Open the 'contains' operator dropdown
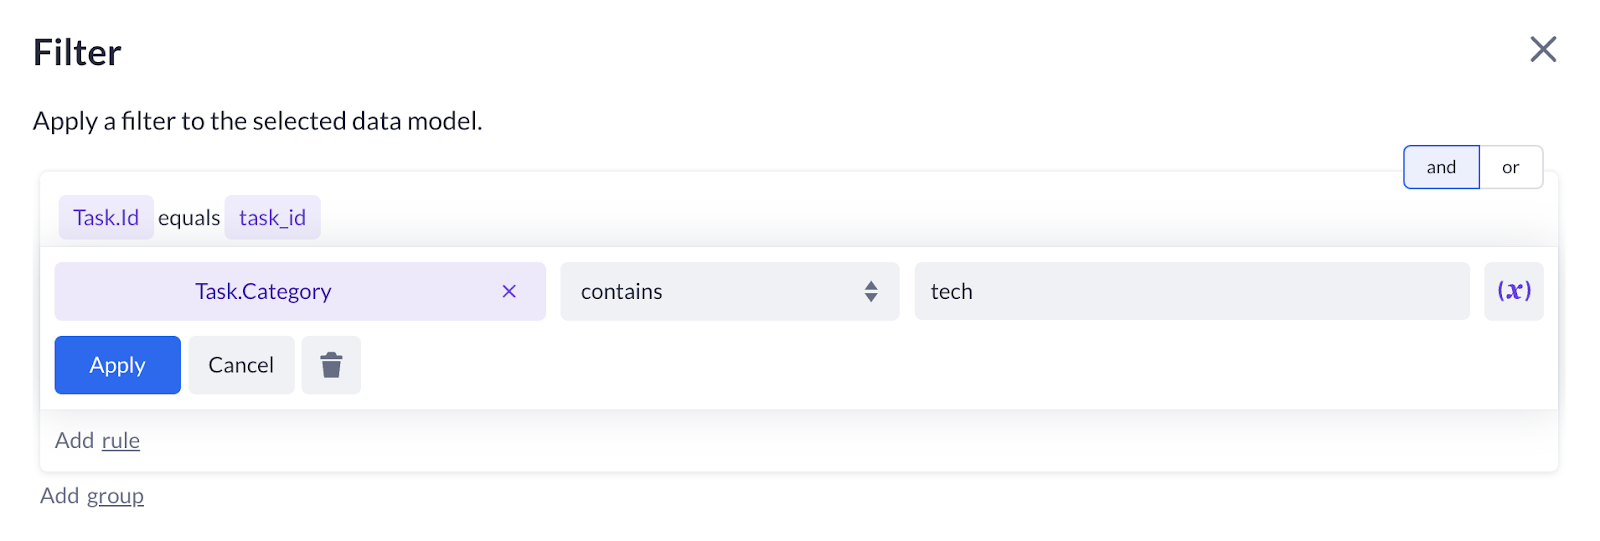The image size is (1600, 541). pyautogui.click(x=729, y=291)
